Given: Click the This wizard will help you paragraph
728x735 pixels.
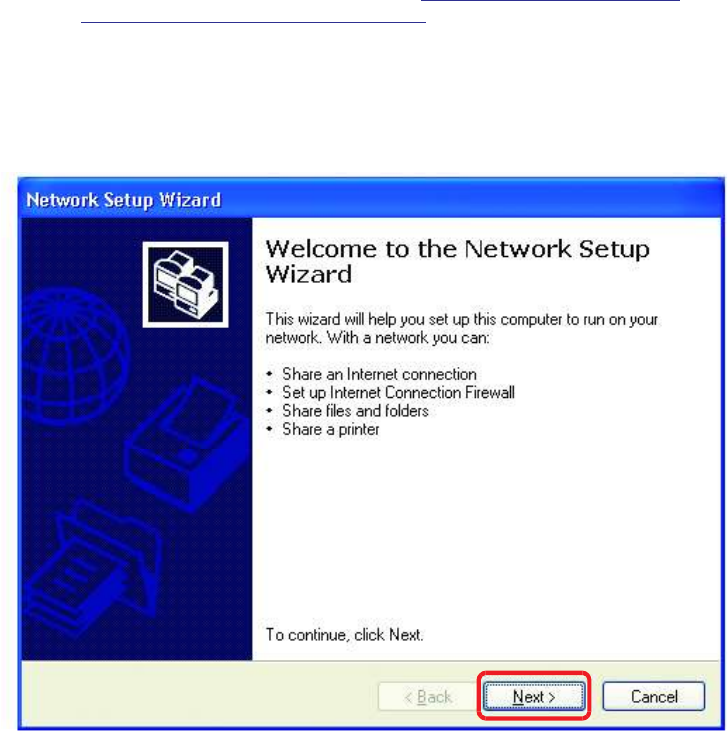Looking at the screenshot, I should pos(462,328).
